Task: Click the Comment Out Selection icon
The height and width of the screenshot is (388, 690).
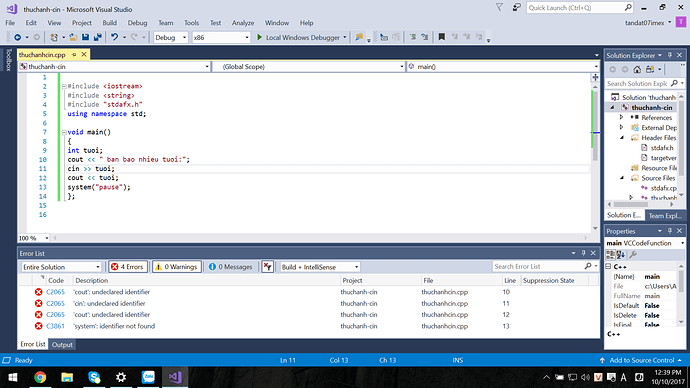Action: pyautogui.click(x=413, y=37)
